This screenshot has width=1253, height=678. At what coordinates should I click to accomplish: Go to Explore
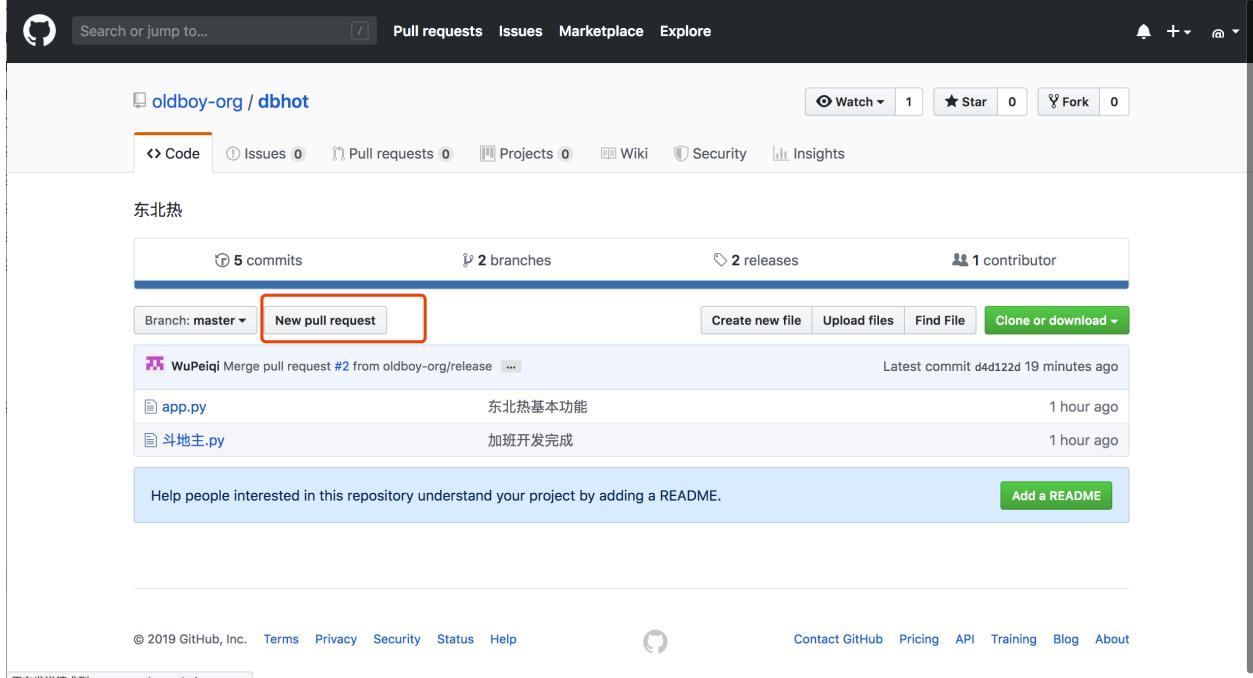pyautogui.click(x=686, y=31)
